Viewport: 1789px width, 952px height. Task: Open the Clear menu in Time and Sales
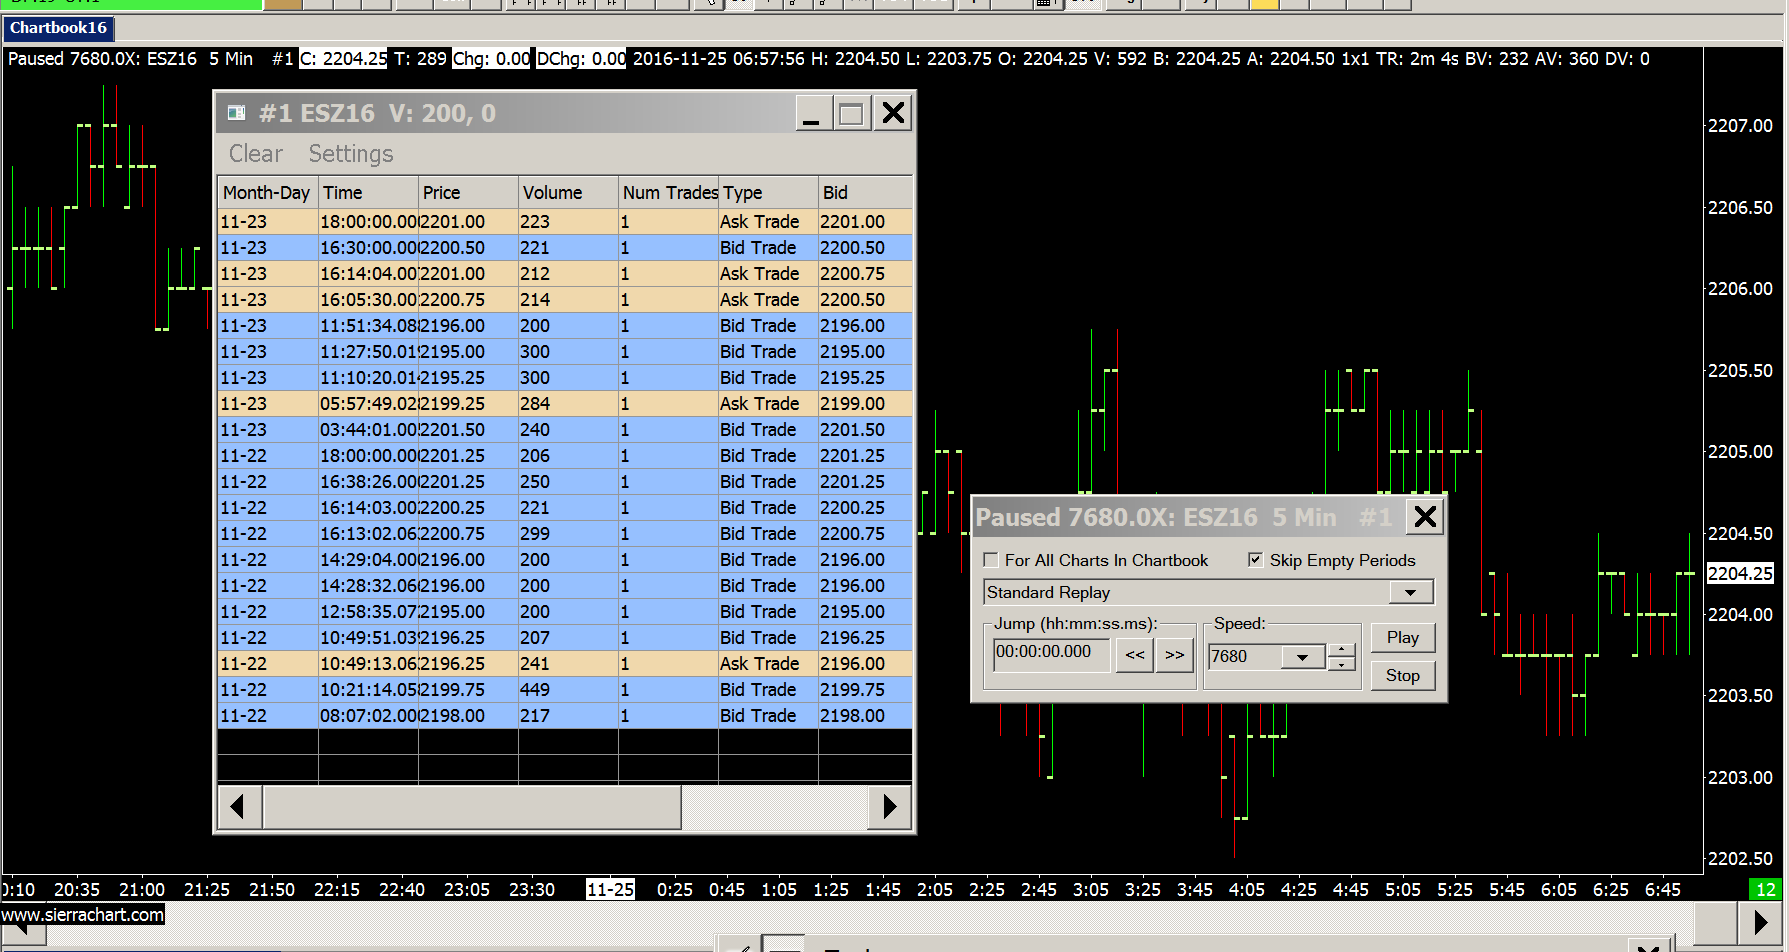[255, 154]
